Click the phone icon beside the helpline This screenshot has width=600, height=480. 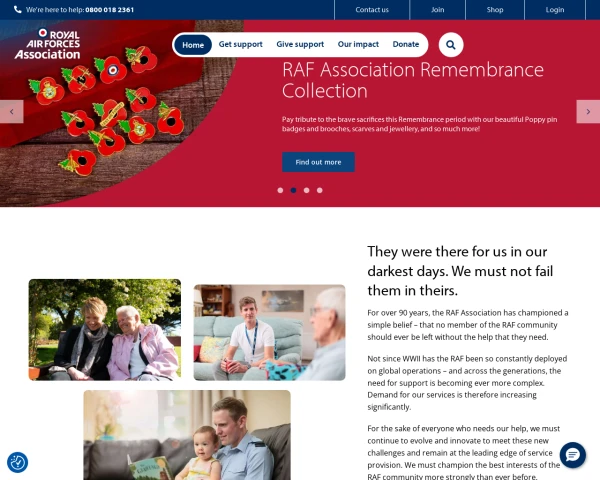point(18,10)
